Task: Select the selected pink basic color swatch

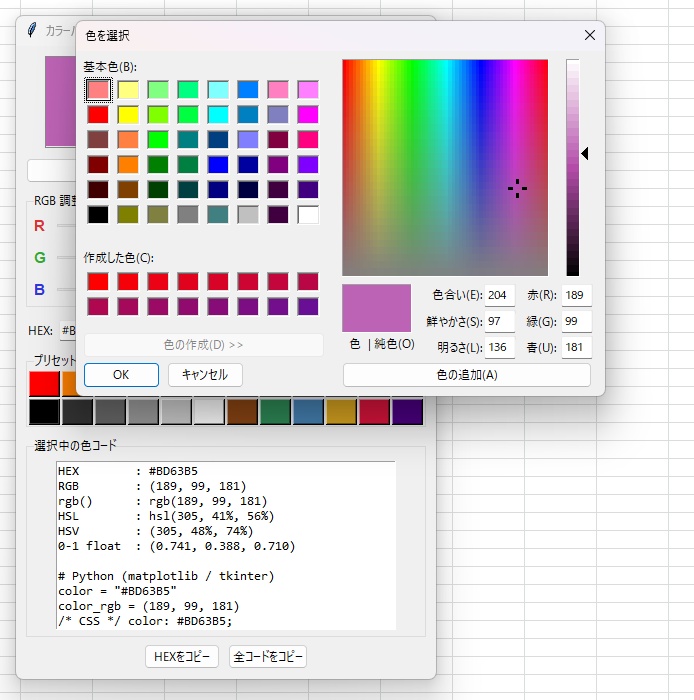Action: click(x=98, y=90)
